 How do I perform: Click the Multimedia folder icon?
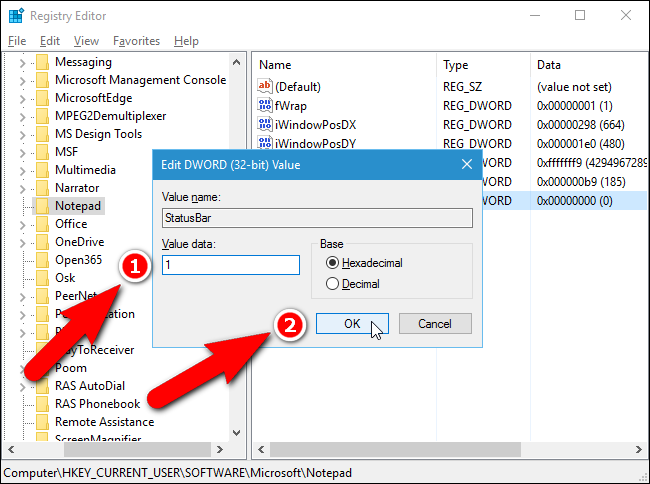coord(42,170)
